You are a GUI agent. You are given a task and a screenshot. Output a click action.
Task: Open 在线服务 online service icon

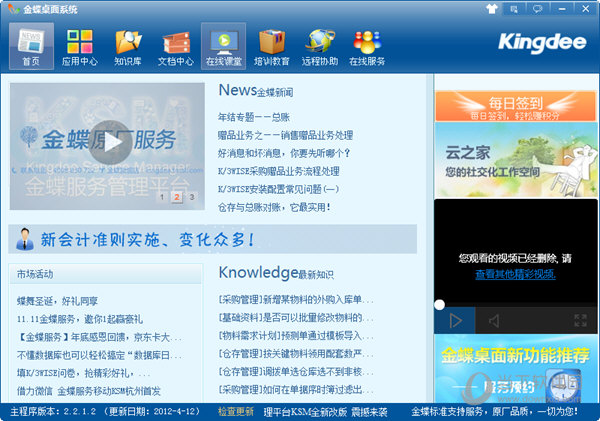coord(367,46)
